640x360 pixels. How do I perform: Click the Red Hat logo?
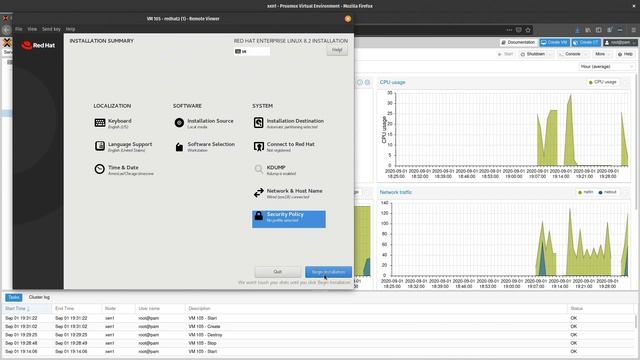[38, 45]
